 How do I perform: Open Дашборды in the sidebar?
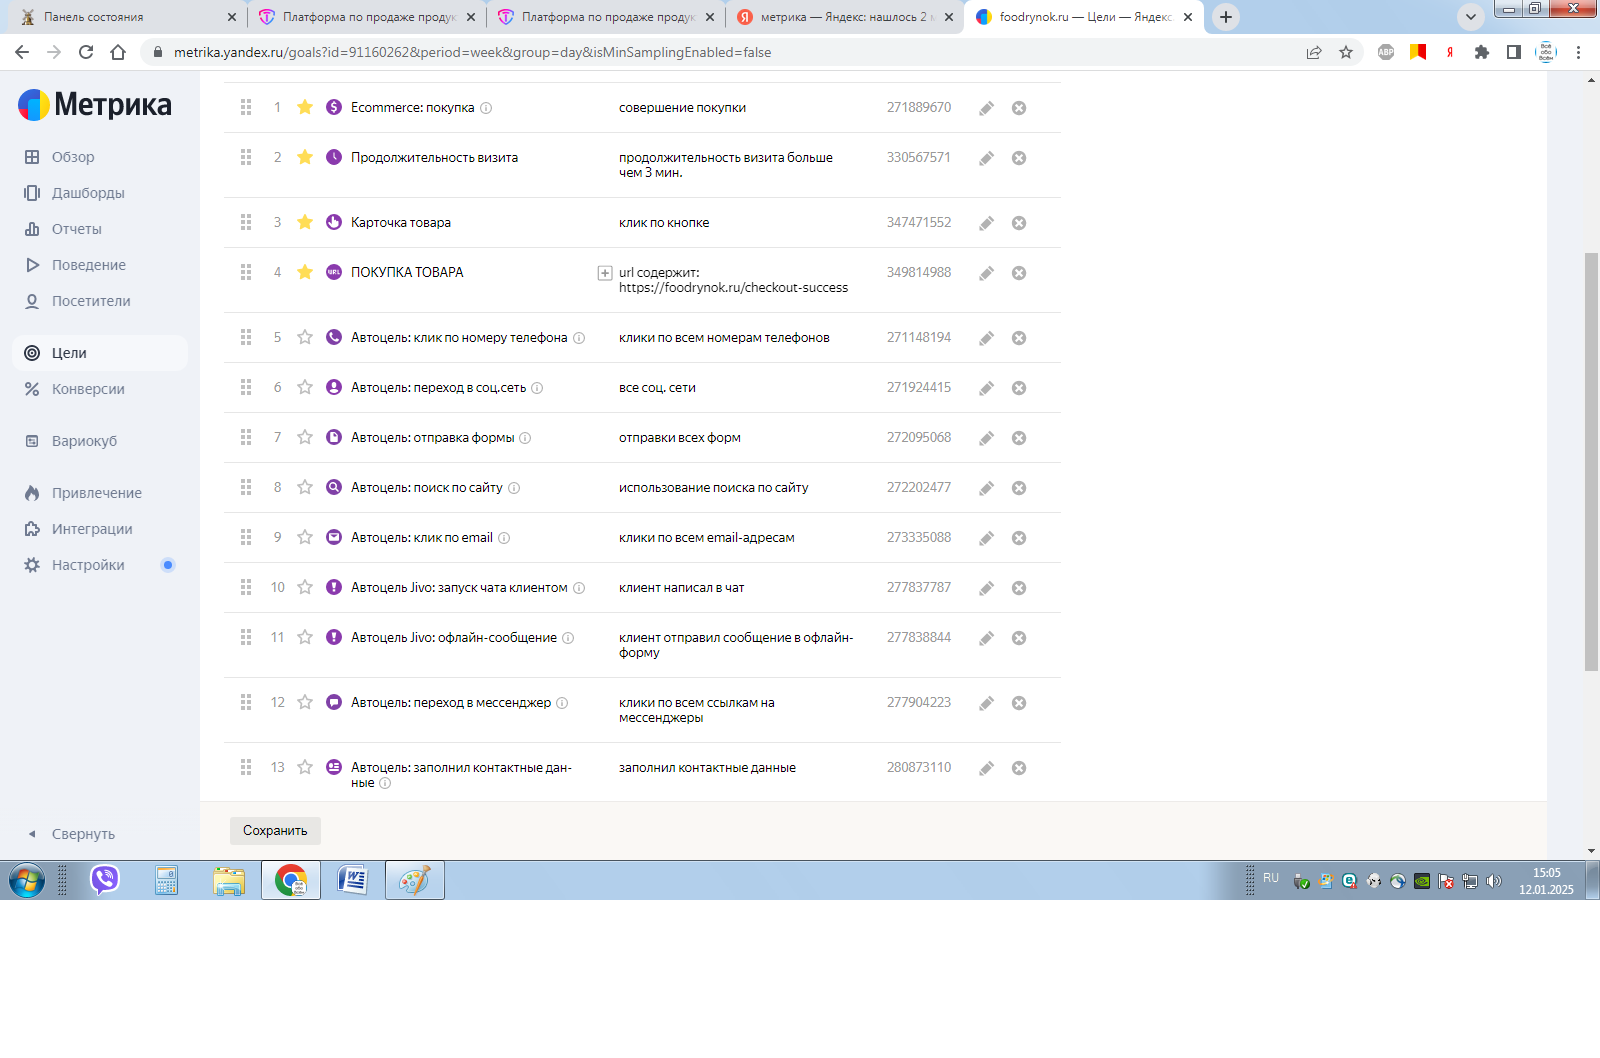pos(100,193)
